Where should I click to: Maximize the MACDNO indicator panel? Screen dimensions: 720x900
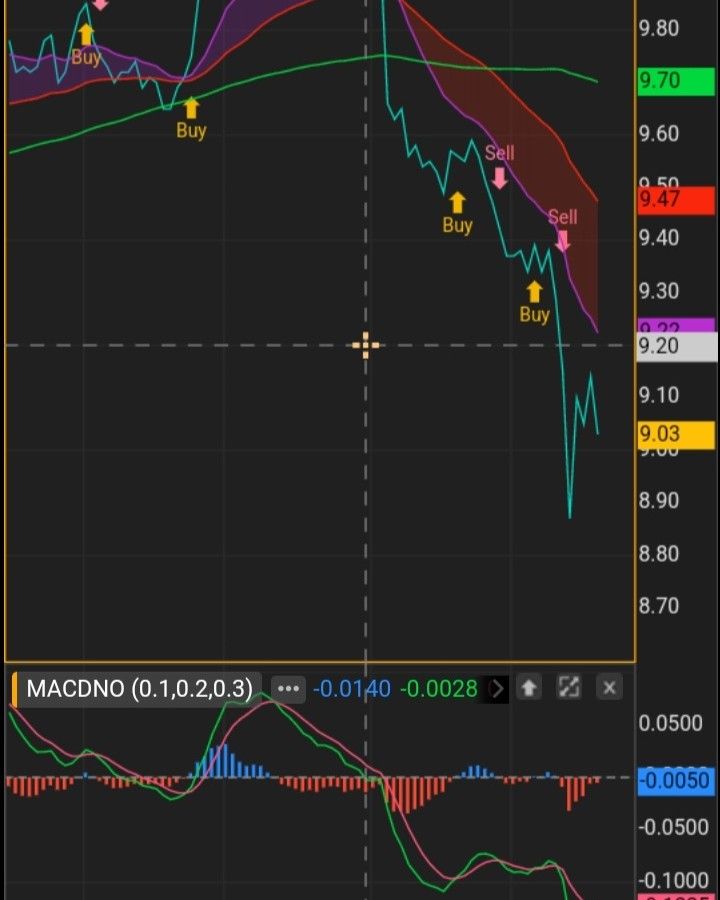pyautogui.click(x=569, y=688)
